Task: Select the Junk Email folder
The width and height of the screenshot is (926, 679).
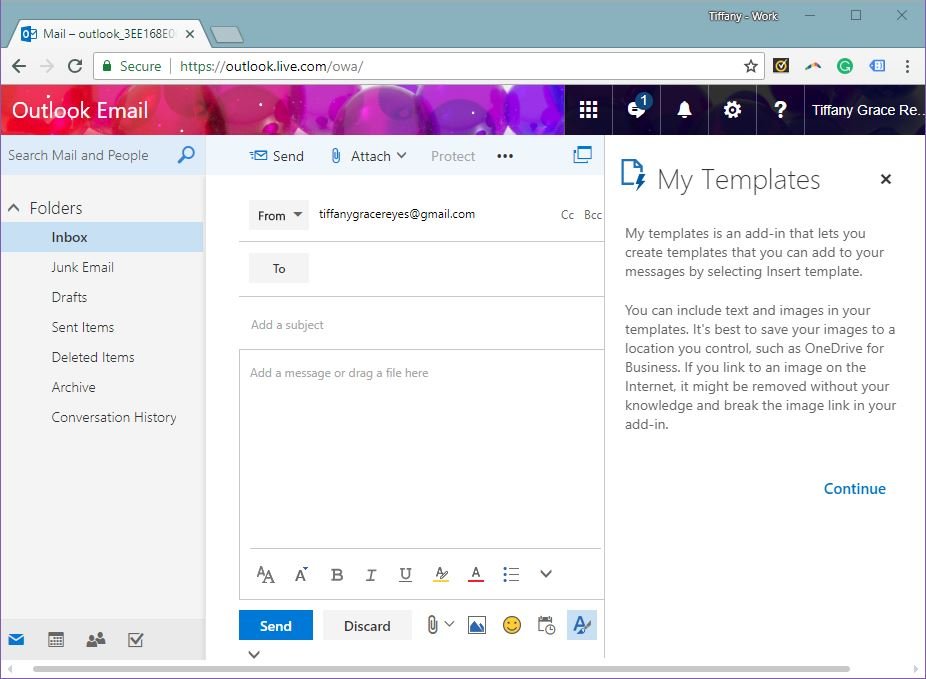Action: pyautogui.click(x=82, y=267)
